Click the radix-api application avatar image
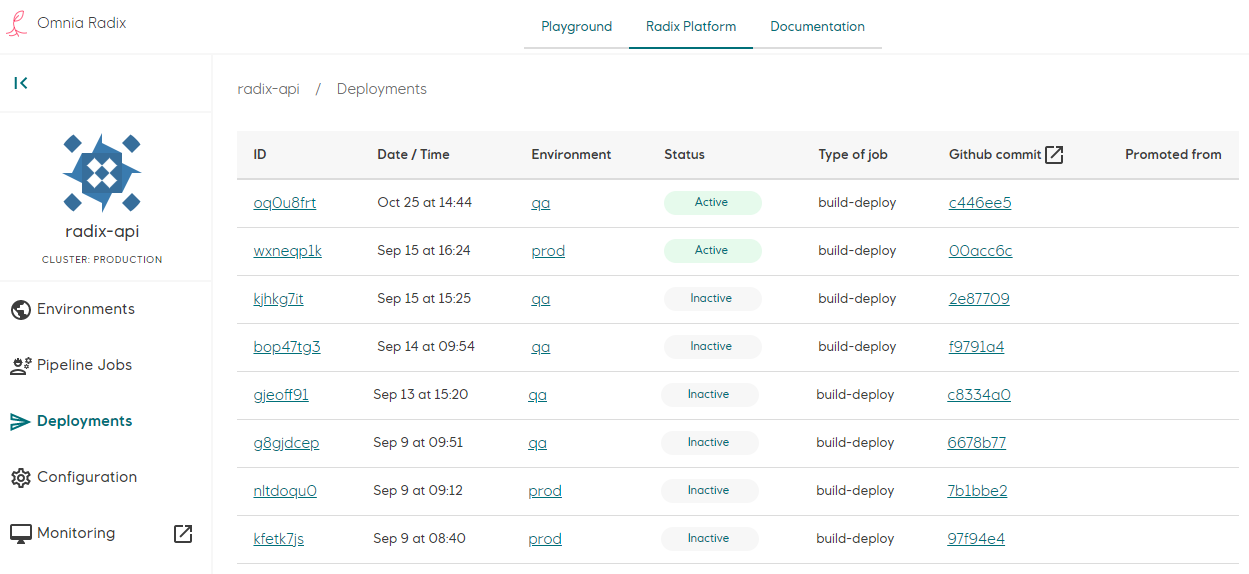1249x574 pixels. (x=101, y=172)
